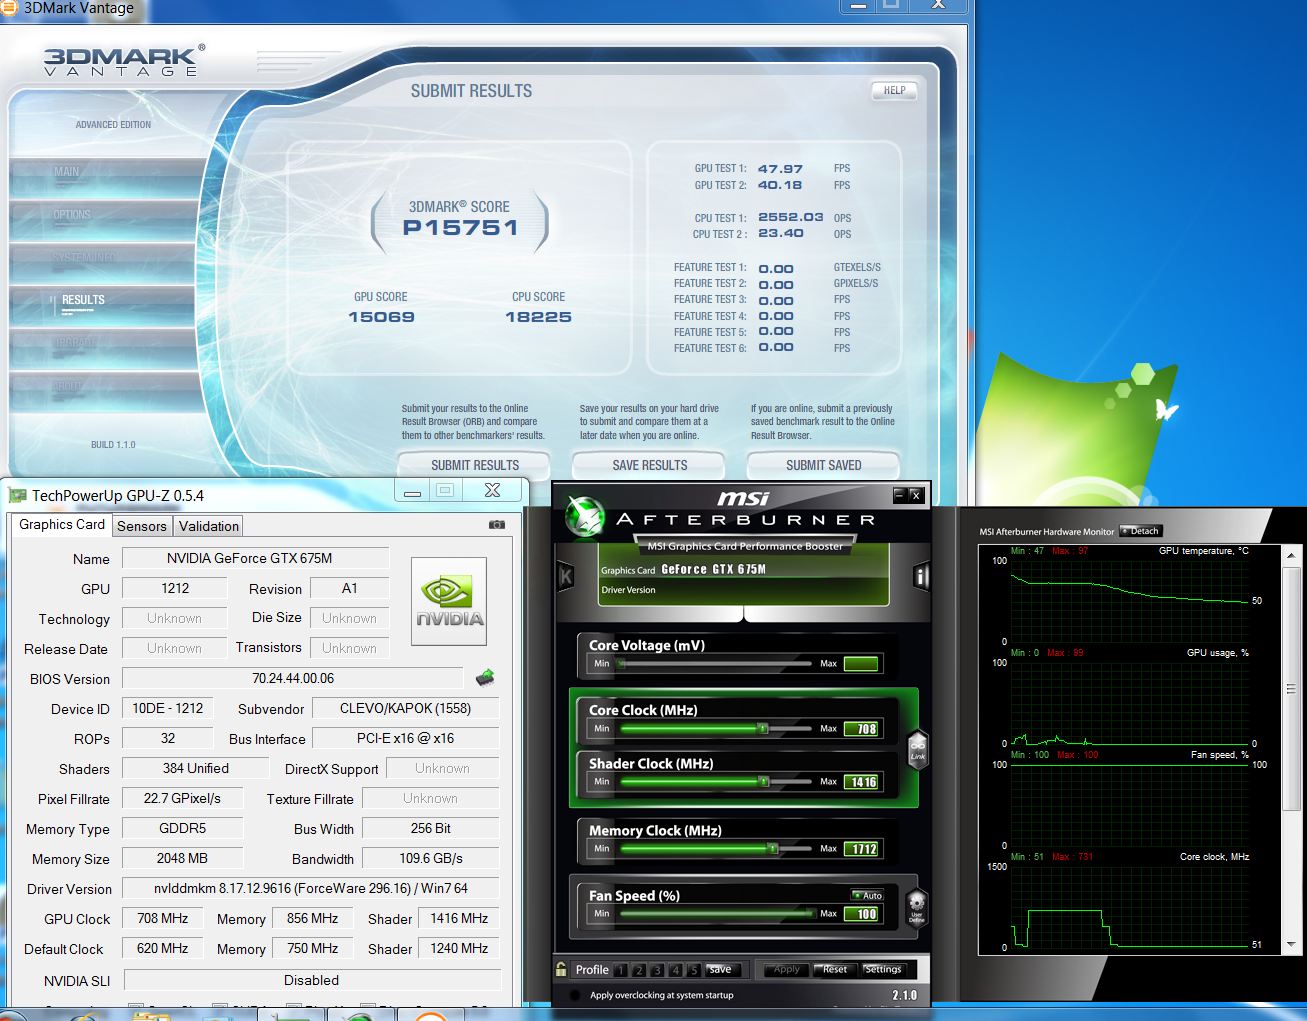Click the Core Clock value field 708
Viewport: 1307px width, 1021px height.
pyautogui.click(x=861, y=729)
